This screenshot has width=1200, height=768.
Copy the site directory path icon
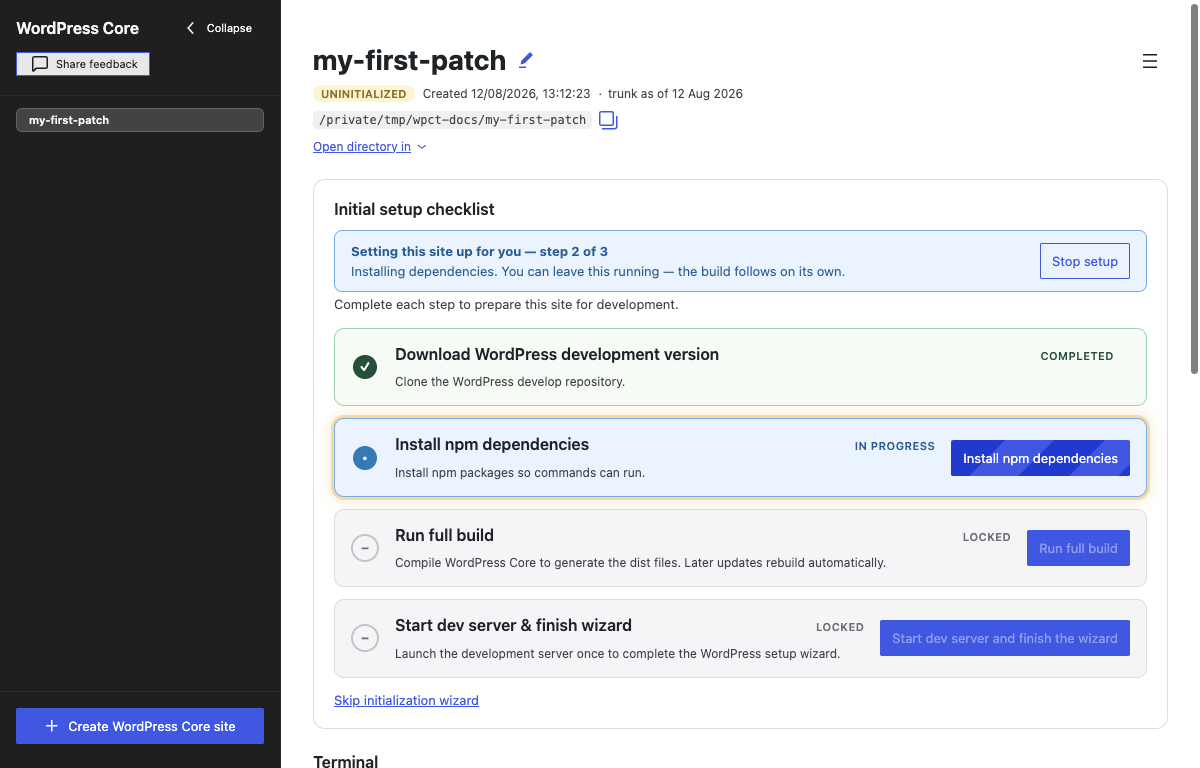(608, 120)
